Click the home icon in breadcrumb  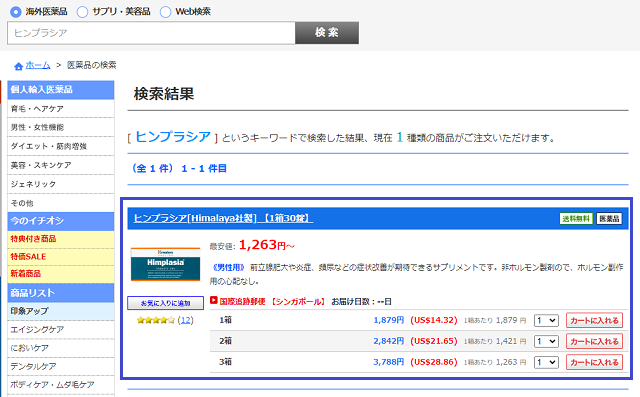[x=18, y=66]
